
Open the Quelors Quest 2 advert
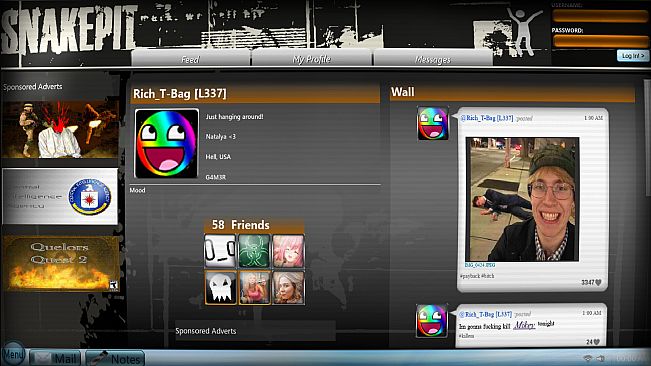(x=61, y=264)
